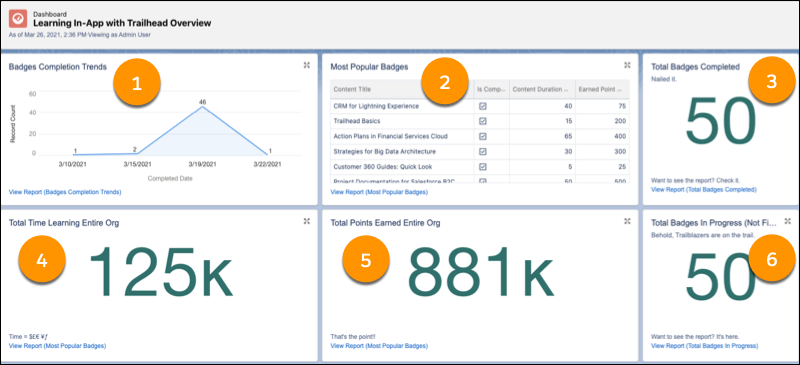800x365 pixels.
Task: Click the Record Count axis title
Action: click(13, 124)
